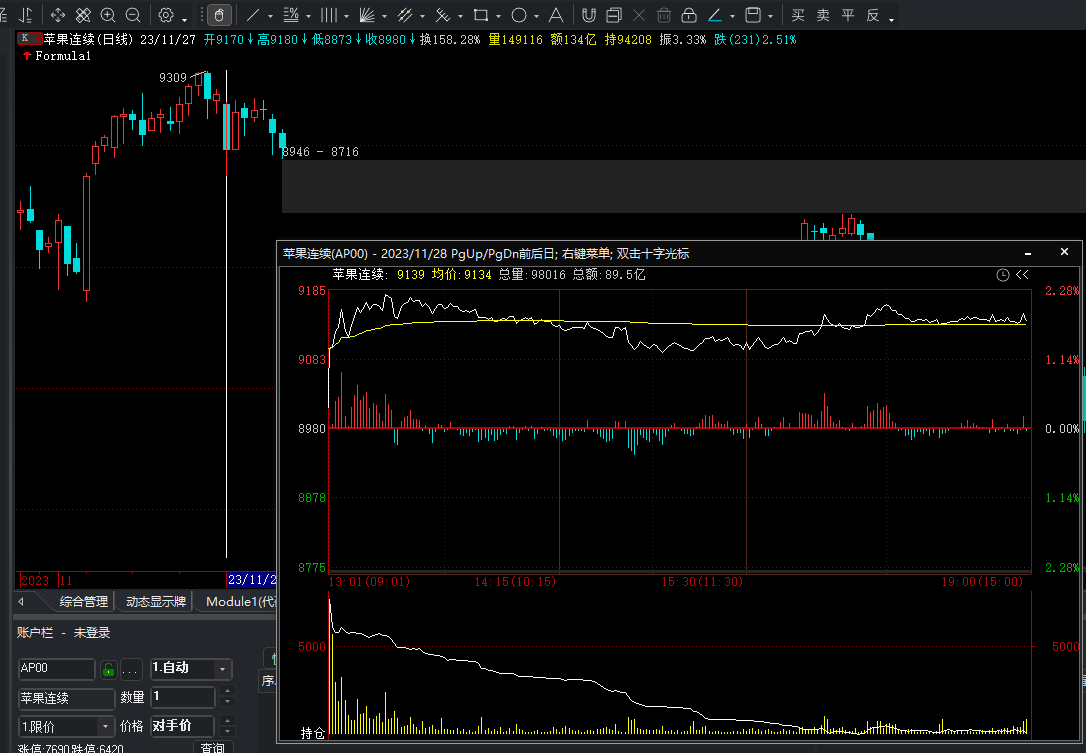Select the vertical cycle lines tool
Image resolution: width=1086 pixels, height=753 pixels.
click(x=330, y=15)
